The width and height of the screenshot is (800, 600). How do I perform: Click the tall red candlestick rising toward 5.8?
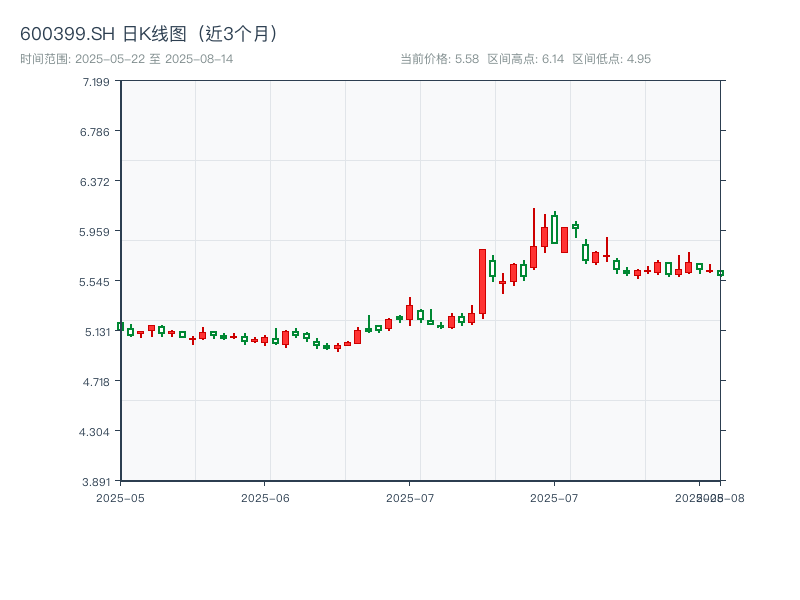(482, 282)
